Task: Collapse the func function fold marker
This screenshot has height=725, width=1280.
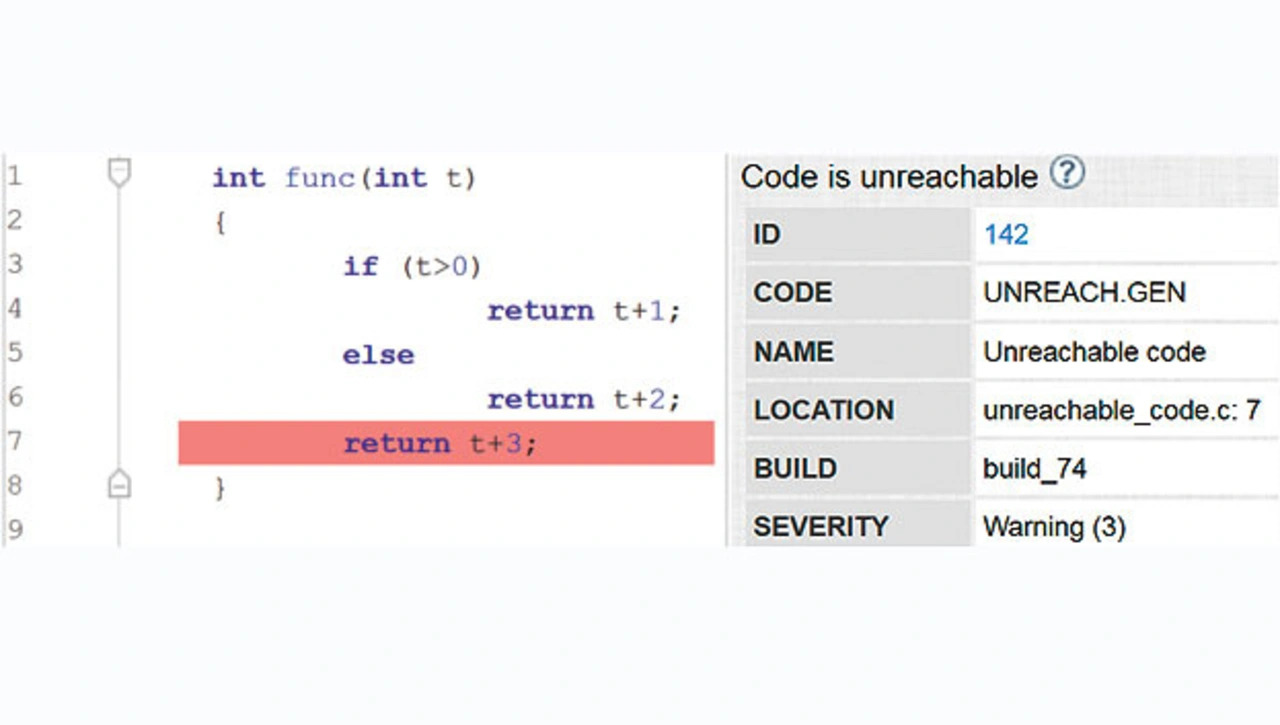Action: 119,174
